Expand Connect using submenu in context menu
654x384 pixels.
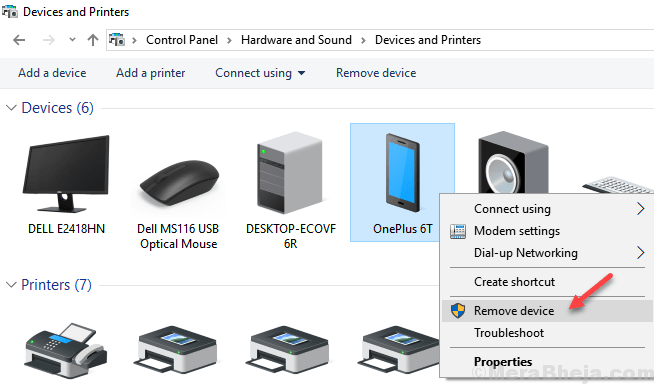pos(547,208)
